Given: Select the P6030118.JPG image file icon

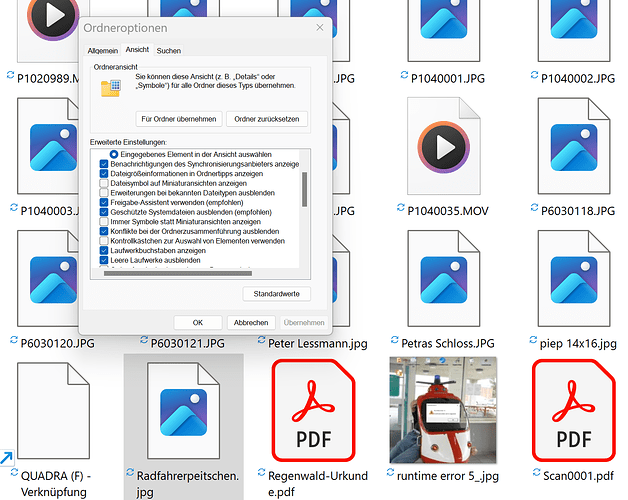Looking at the screenshot, I should pyautogui.click(x=574, y=146).
